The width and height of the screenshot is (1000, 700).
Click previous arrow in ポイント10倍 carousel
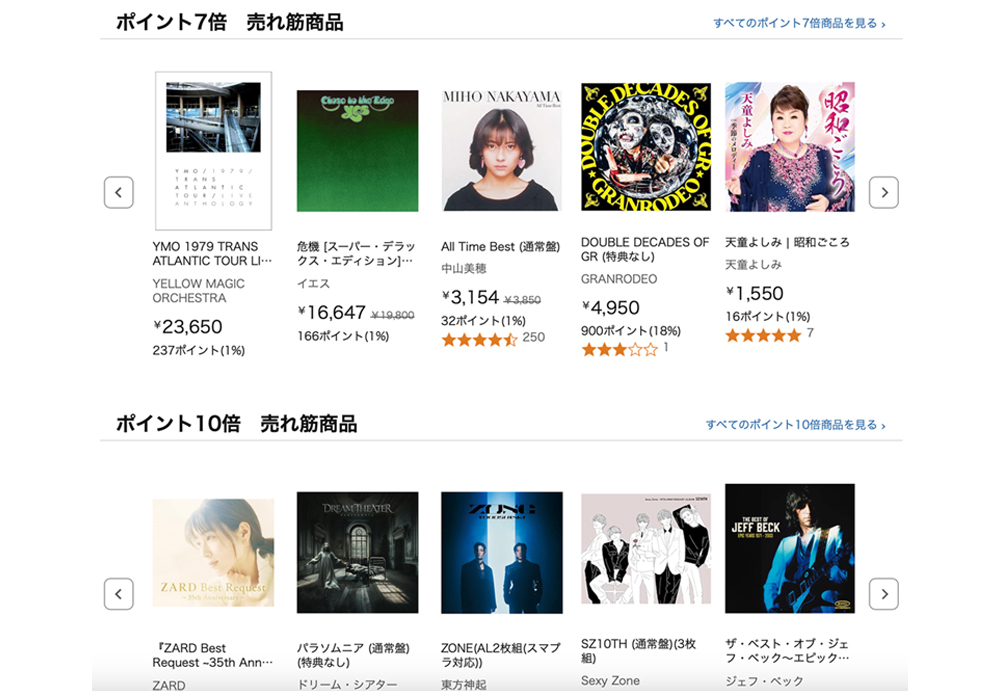[119, 594]
